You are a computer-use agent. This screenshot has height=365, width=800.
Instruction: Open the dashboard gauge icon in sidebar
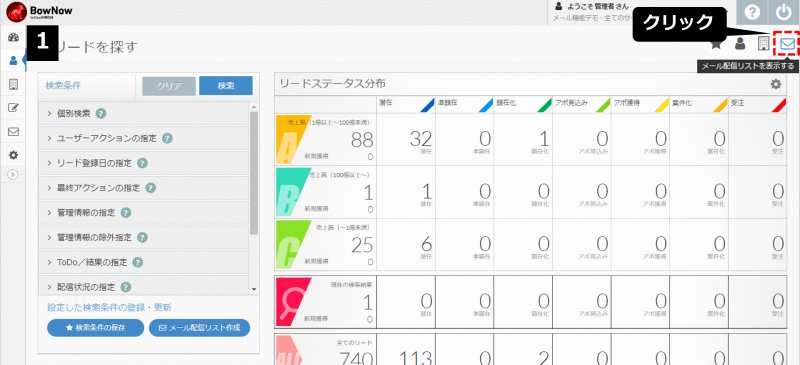(14, 37)
